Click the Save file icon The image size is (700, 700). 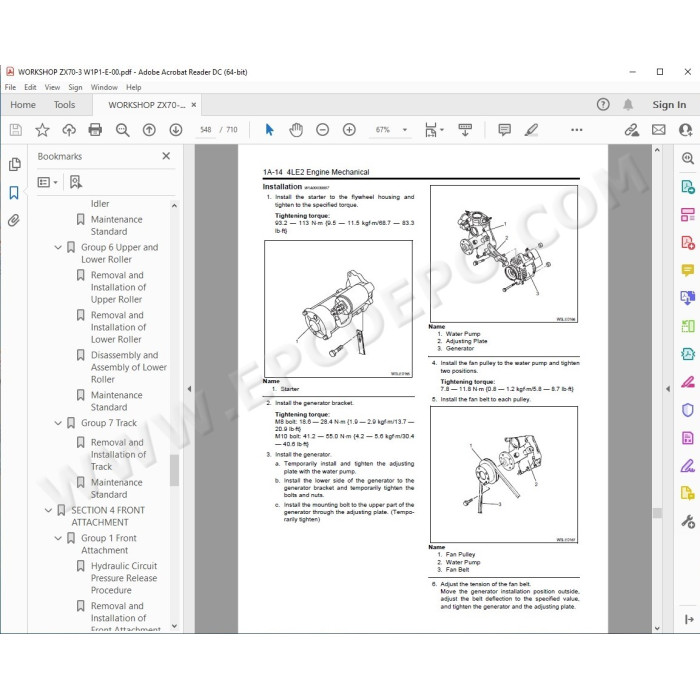click(x=16, y=130)
